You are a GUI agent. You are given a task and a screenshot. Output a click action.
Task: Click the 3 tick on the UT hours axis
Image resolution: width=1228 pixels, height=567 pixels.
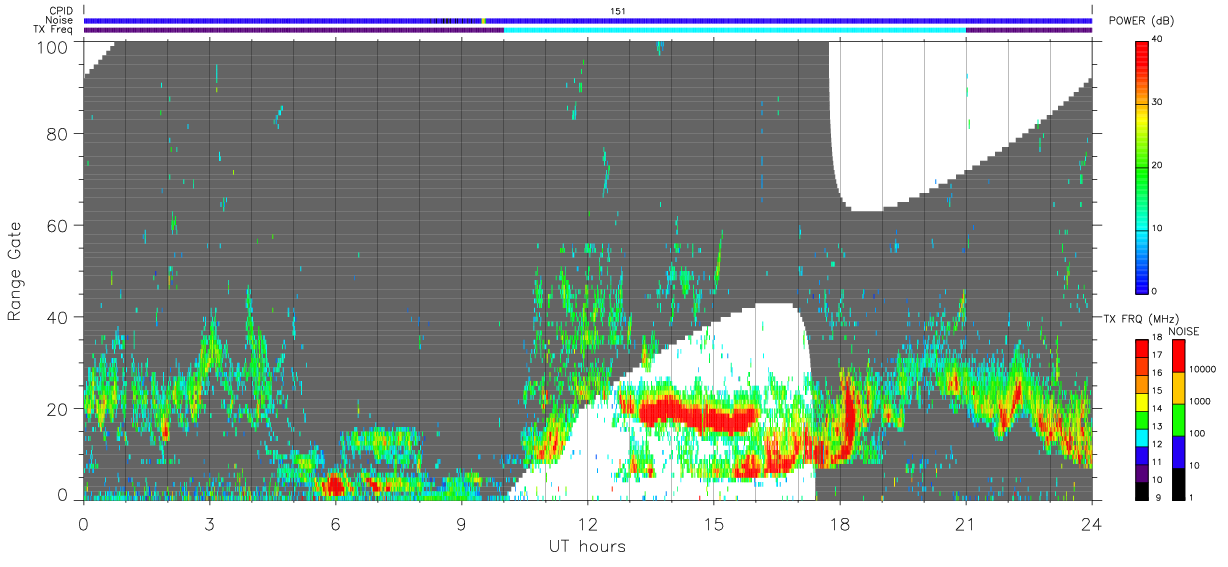coord(209,523)
